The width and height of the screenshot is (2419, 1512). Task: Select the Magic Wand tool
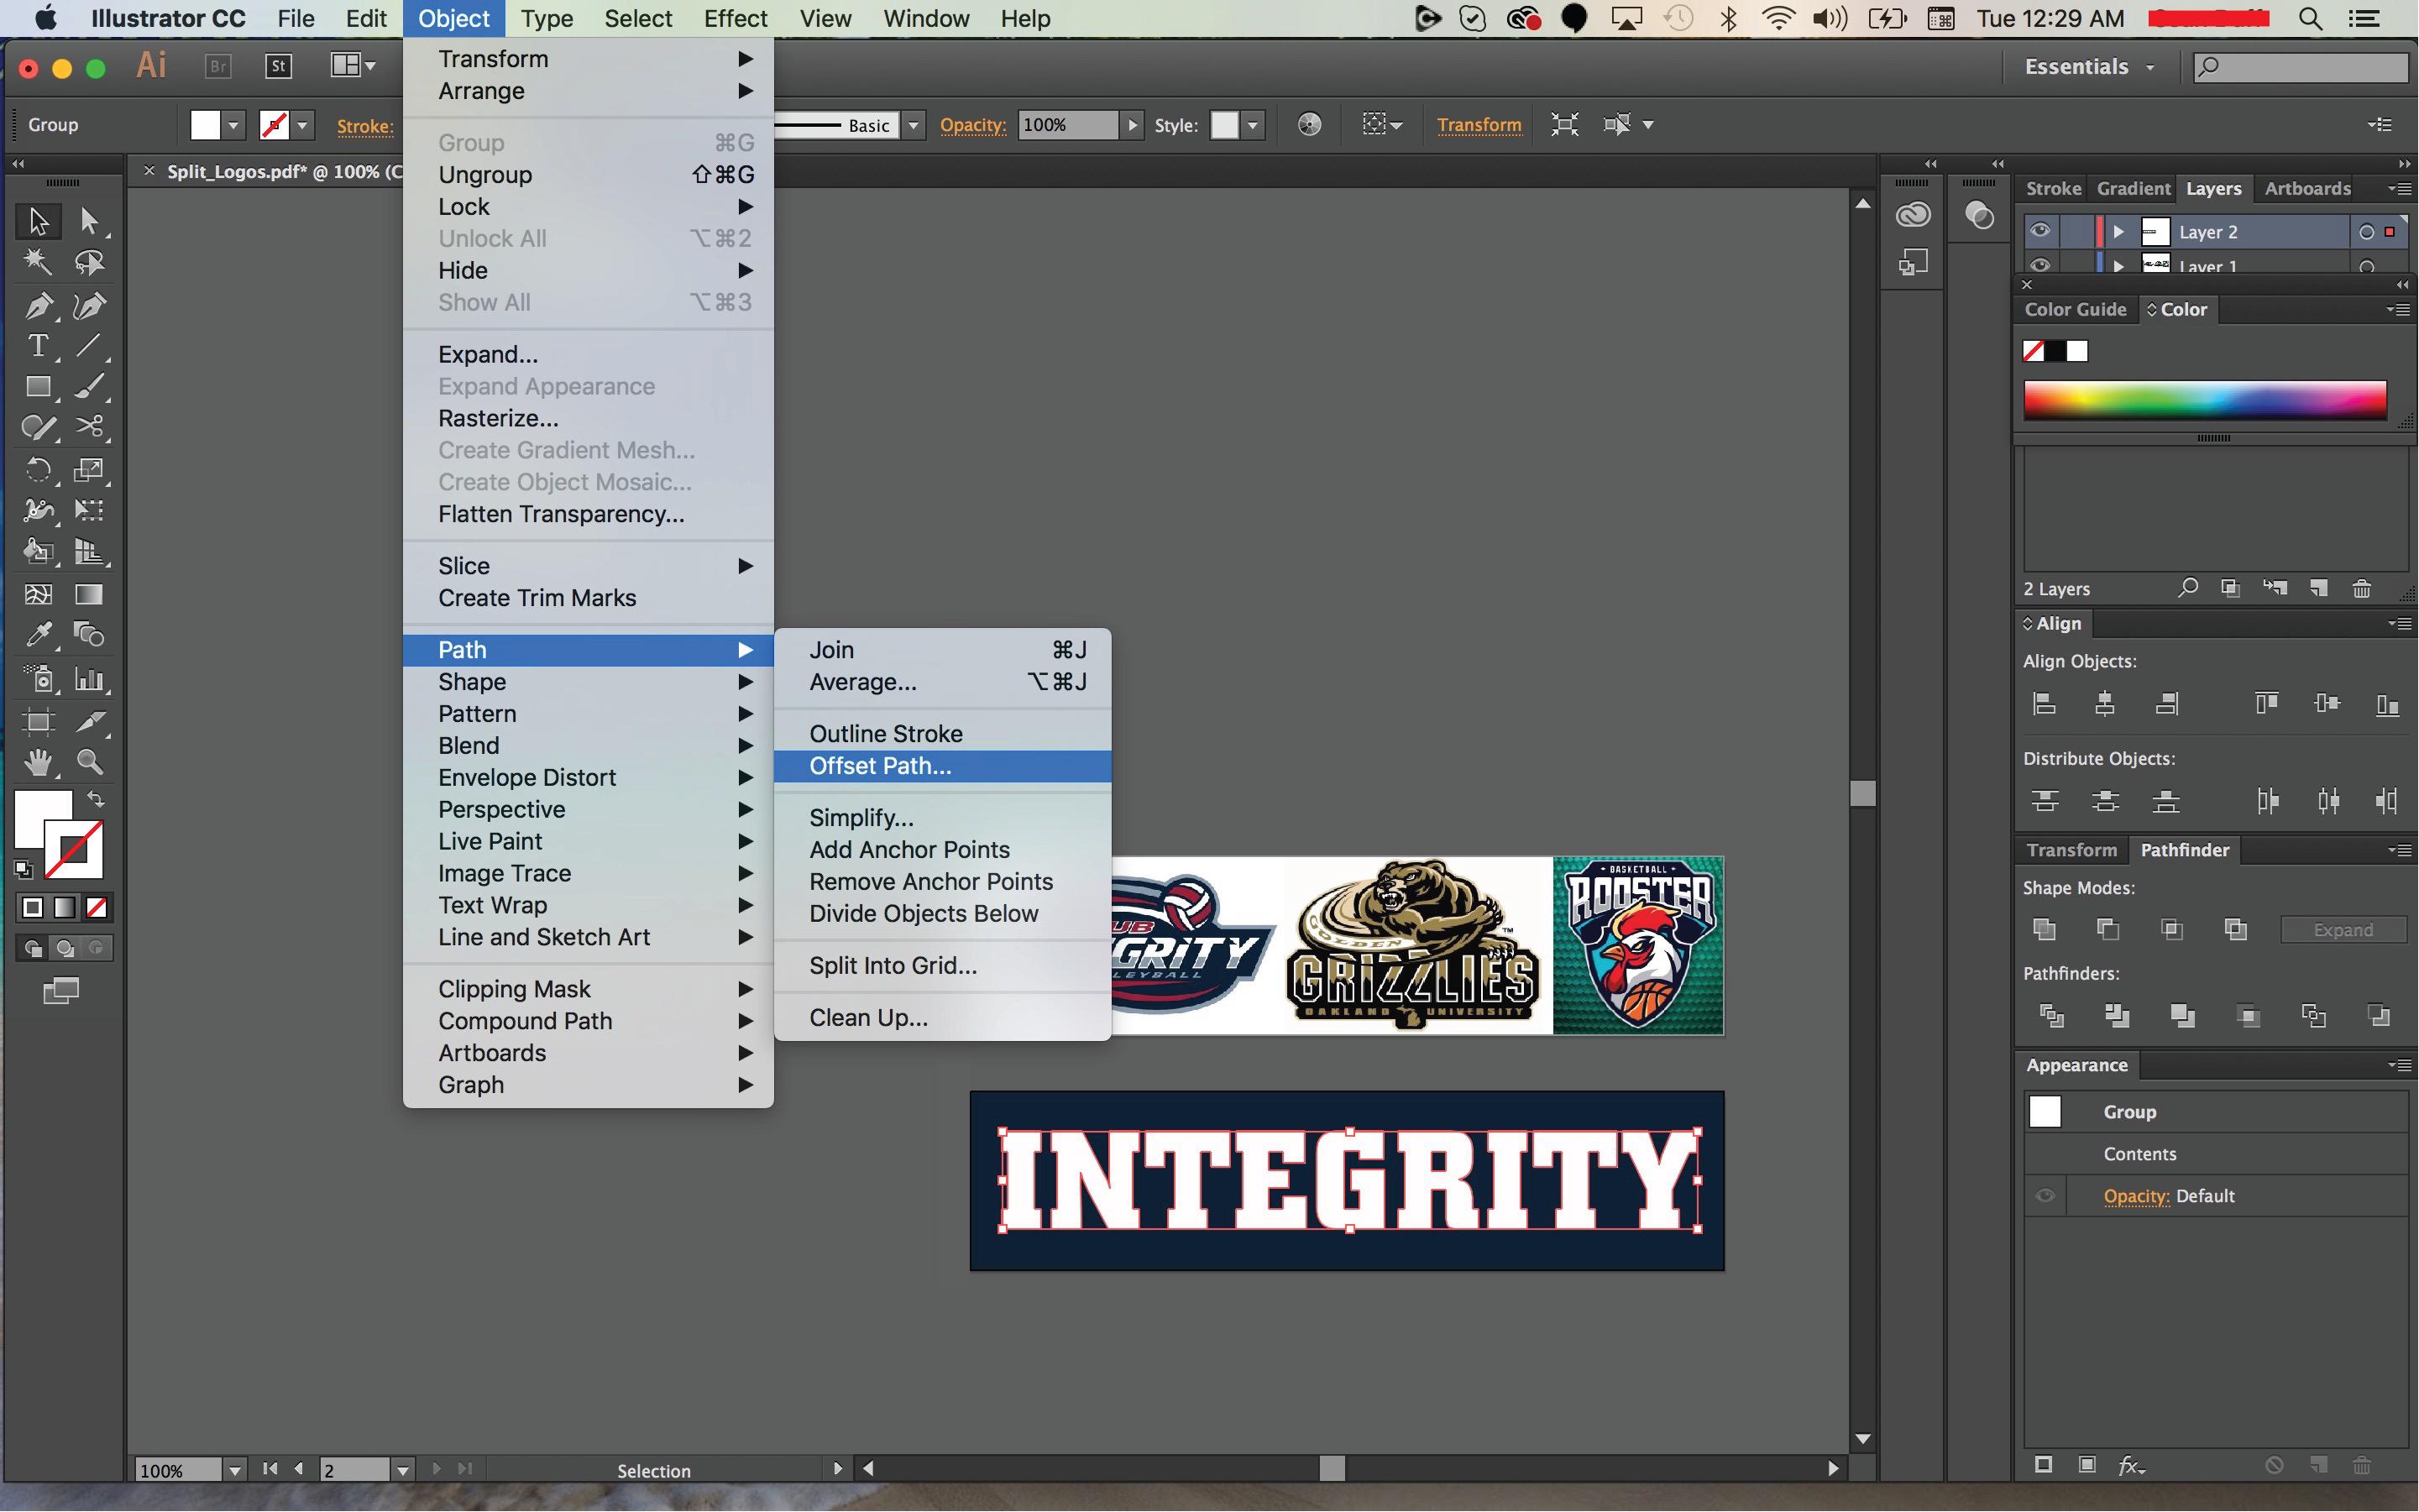(x=38, y=262)
